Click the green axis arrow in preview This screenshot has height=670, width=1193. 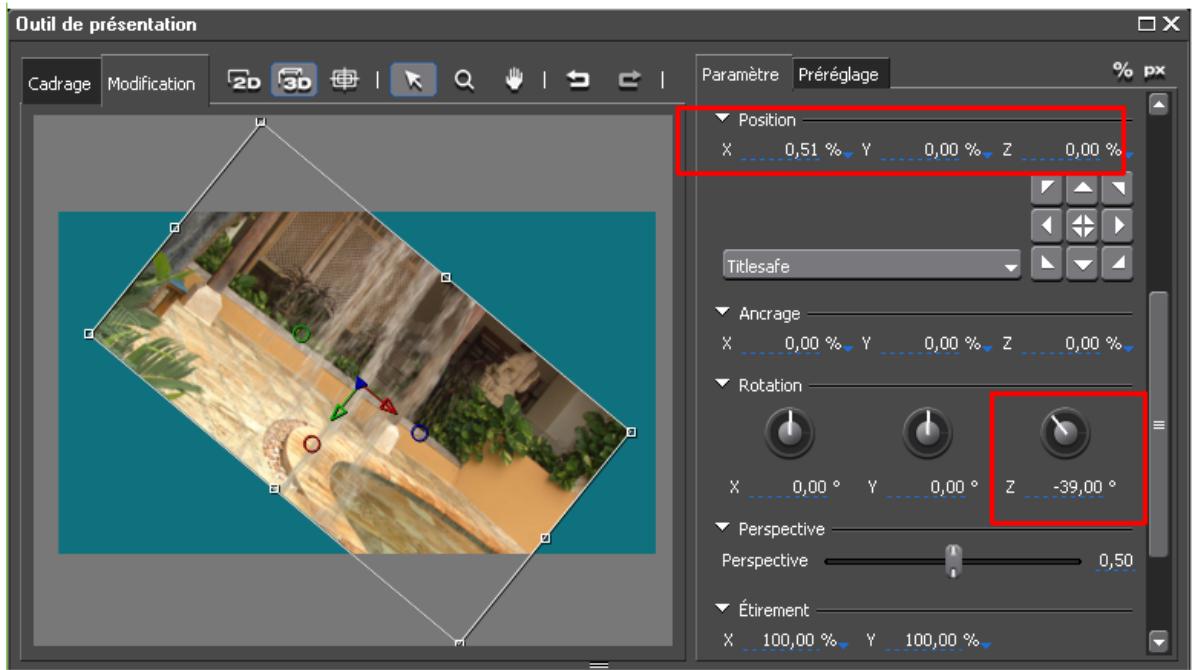[339, 413]
